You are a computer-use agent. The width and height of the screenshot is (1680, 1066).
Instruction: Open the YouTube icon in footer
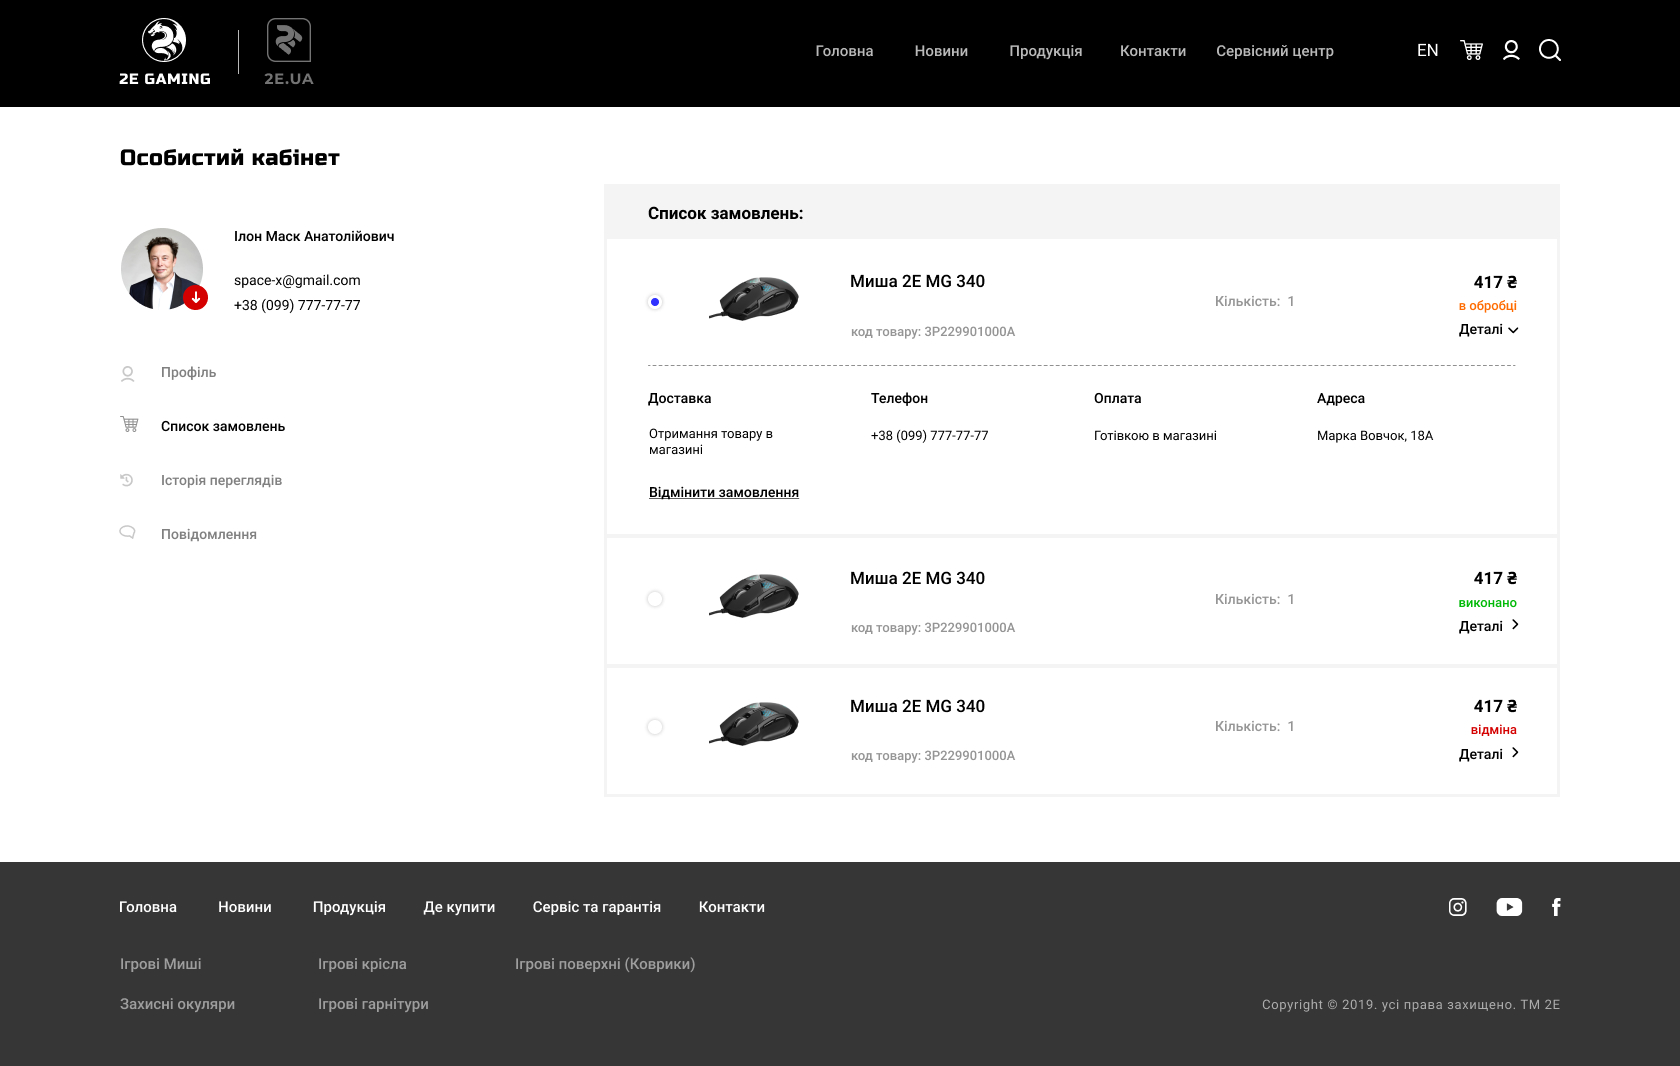(x=1509, y=907)
